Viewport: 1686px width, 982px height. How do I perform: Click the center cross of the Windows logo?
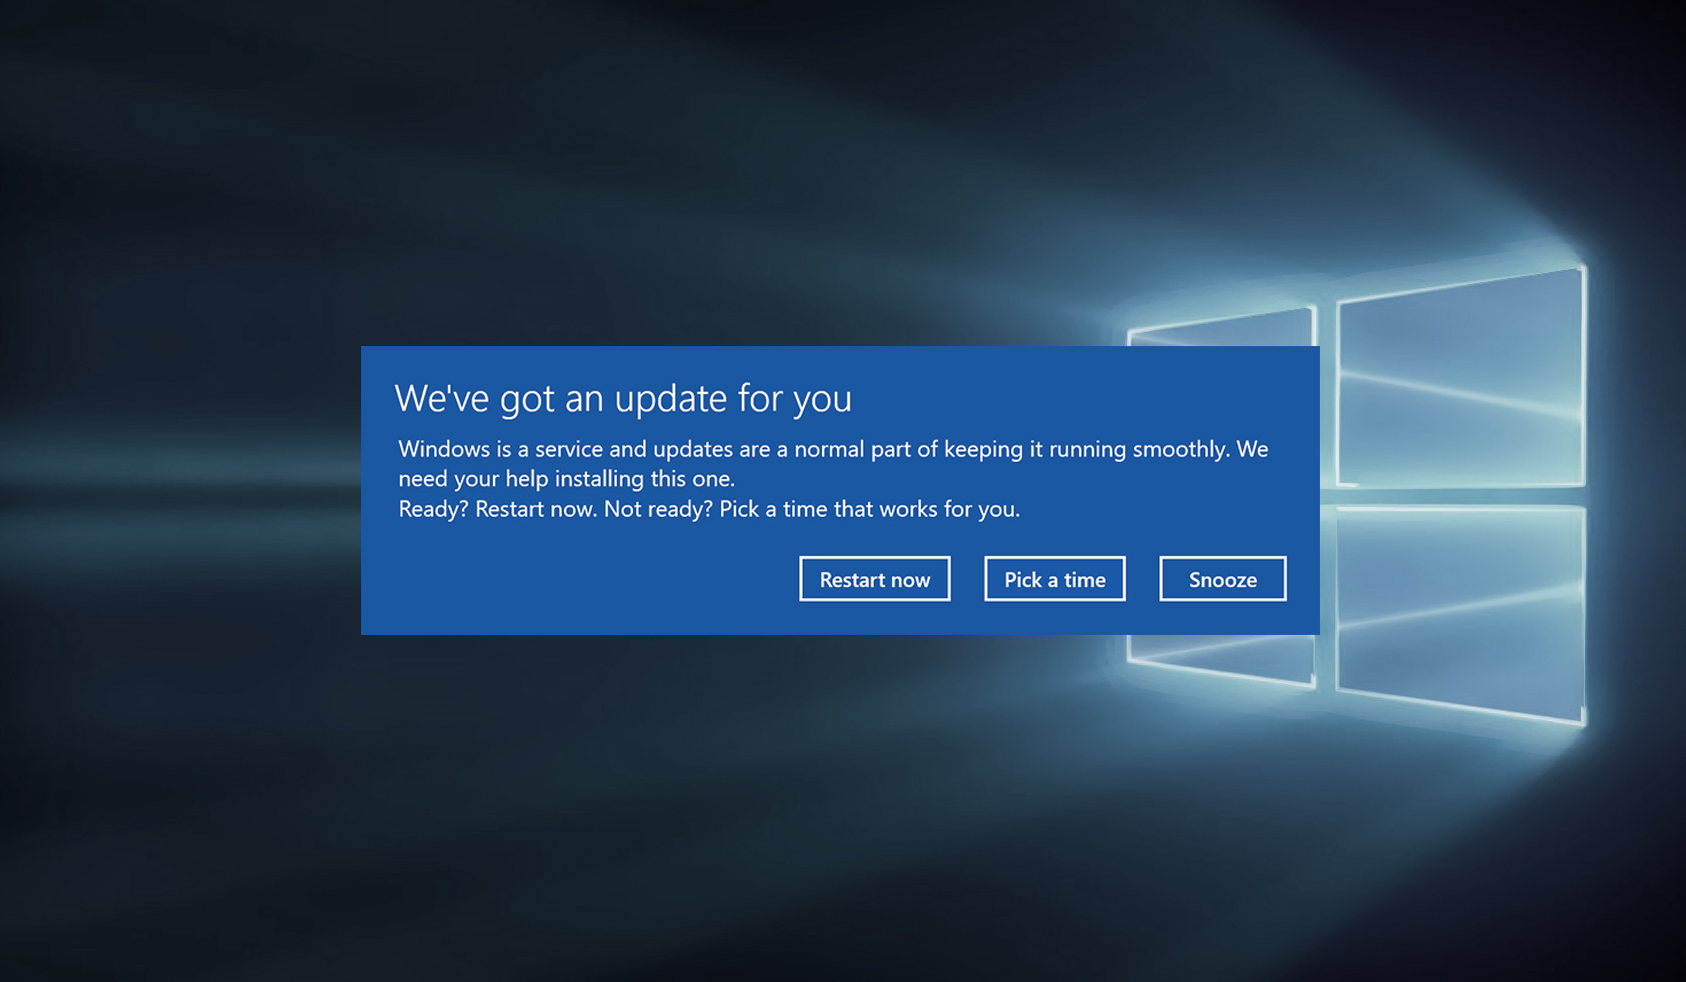(1327, 497)
